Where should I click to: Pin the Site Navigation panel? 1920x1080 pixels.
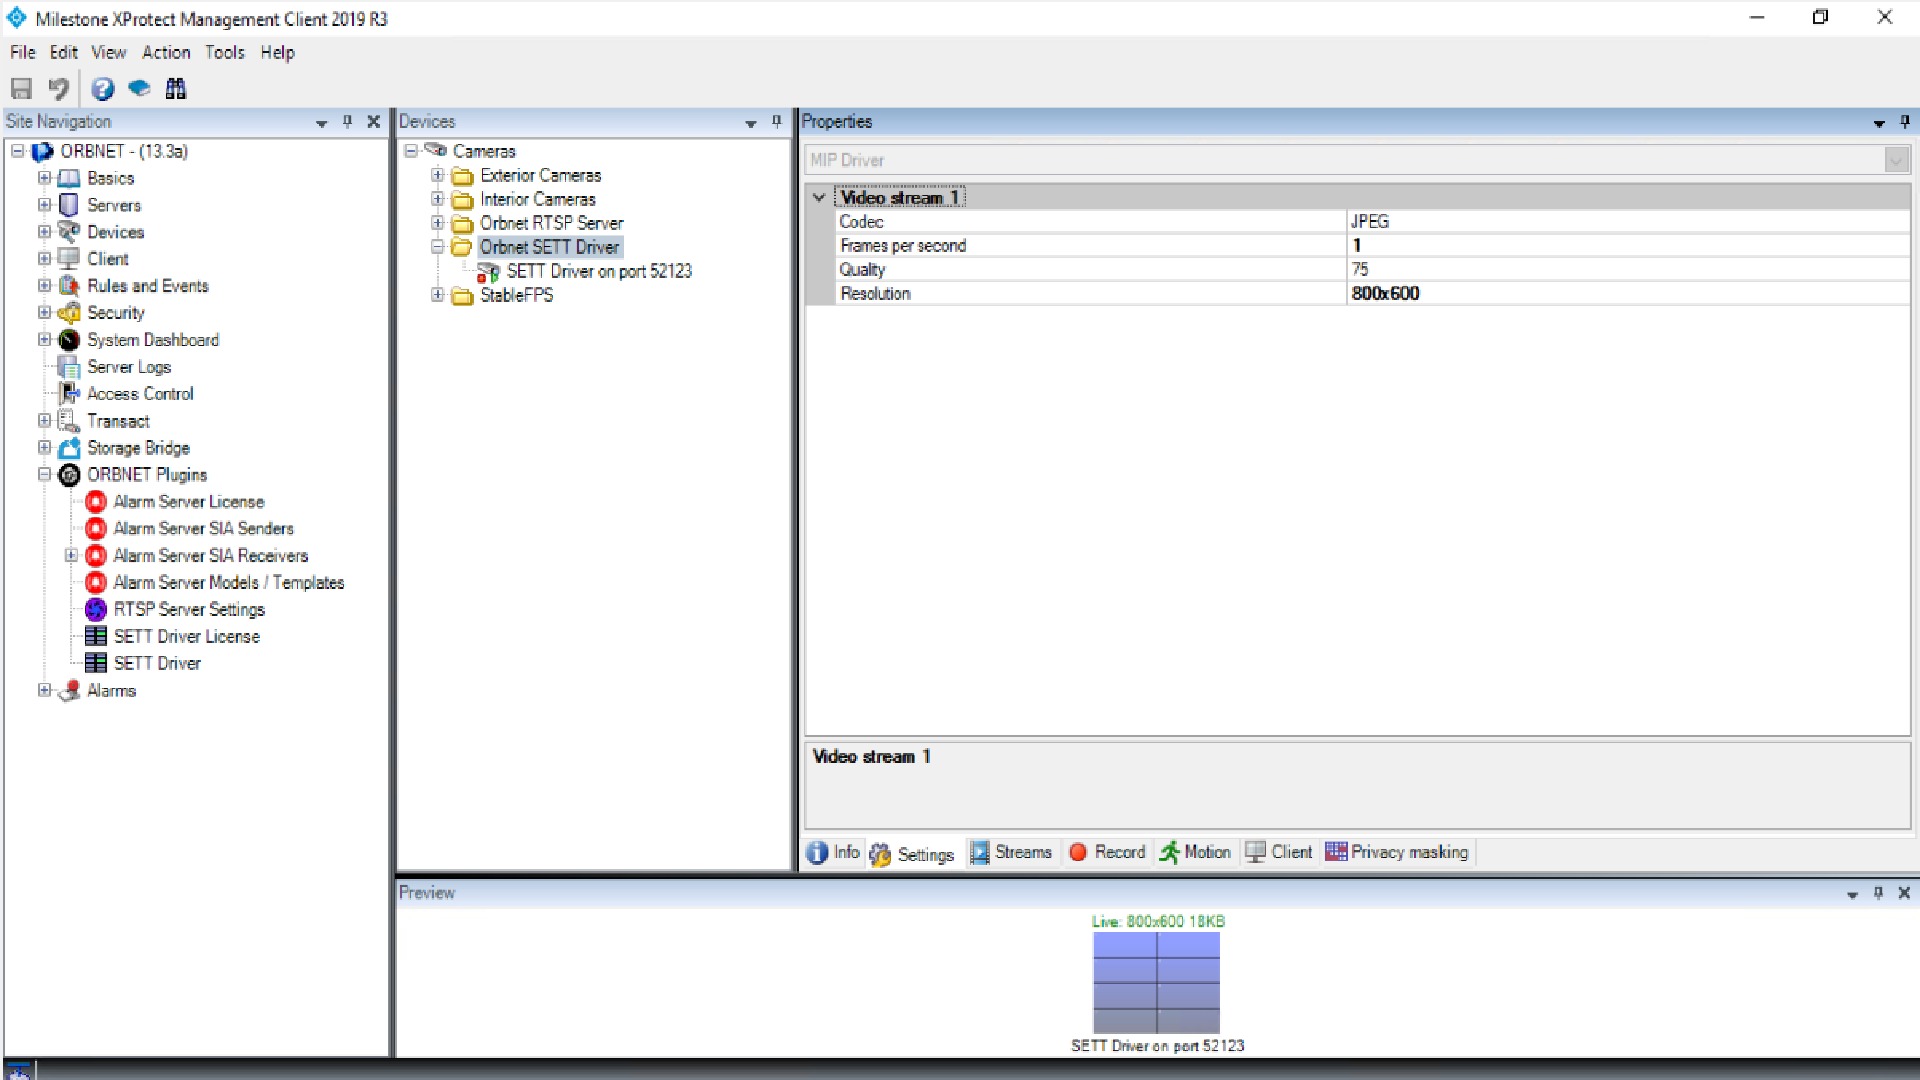pos(347,121)
